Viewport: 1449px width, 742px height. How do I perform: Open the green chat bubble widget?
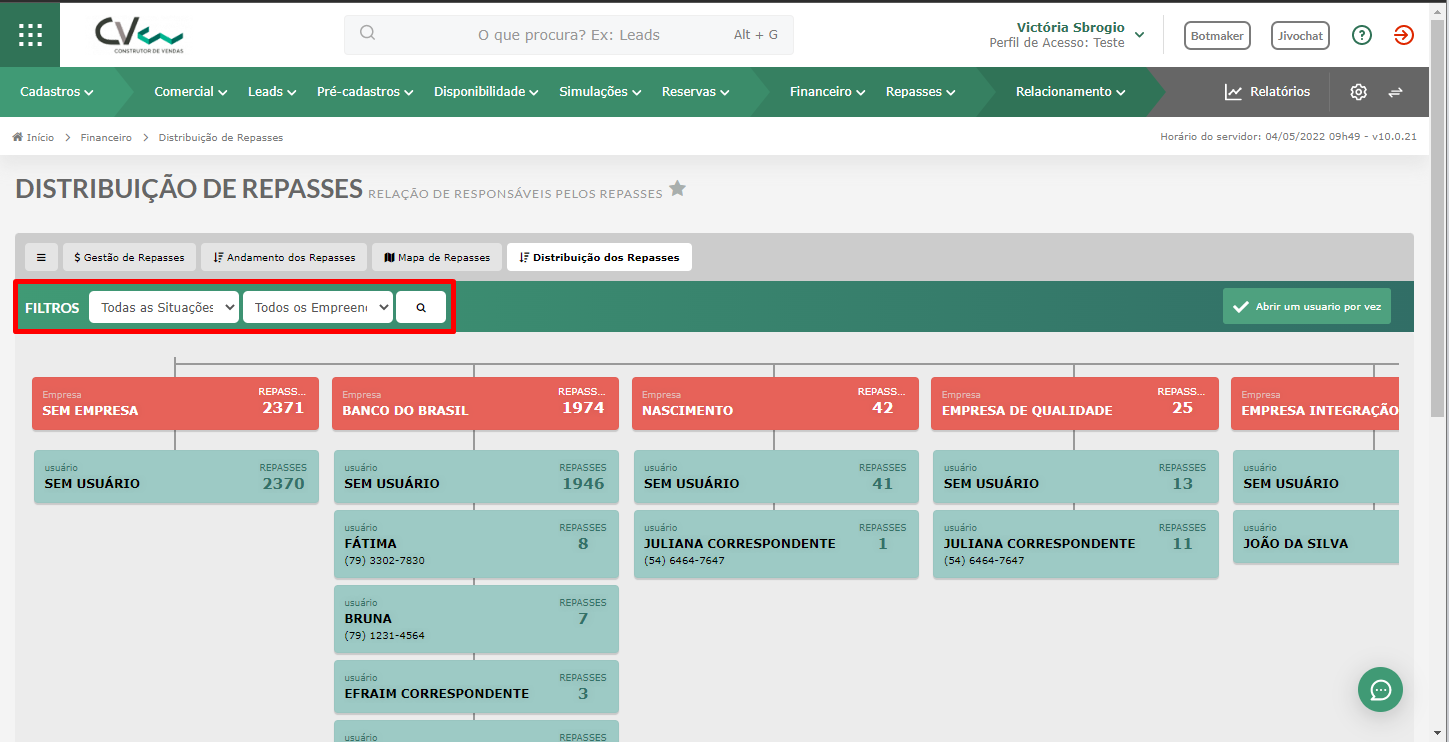pos(1380,690)
